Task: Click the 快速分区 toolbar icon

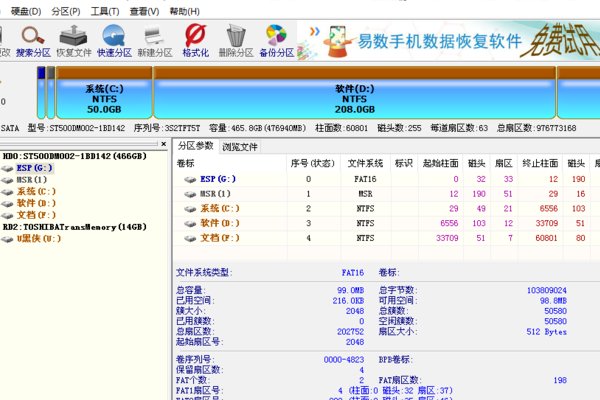Action: [114, 35]
